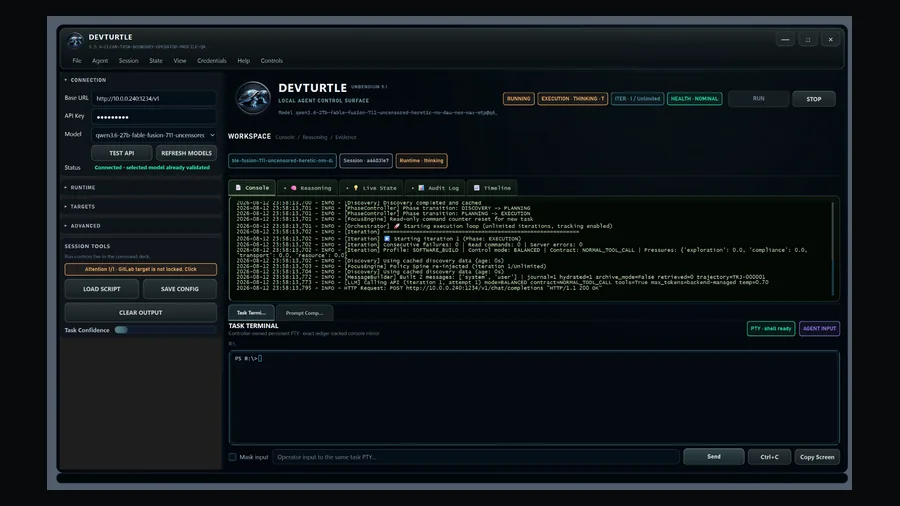Click the ITER 1 / Unlimited badge

coord(638,99)
